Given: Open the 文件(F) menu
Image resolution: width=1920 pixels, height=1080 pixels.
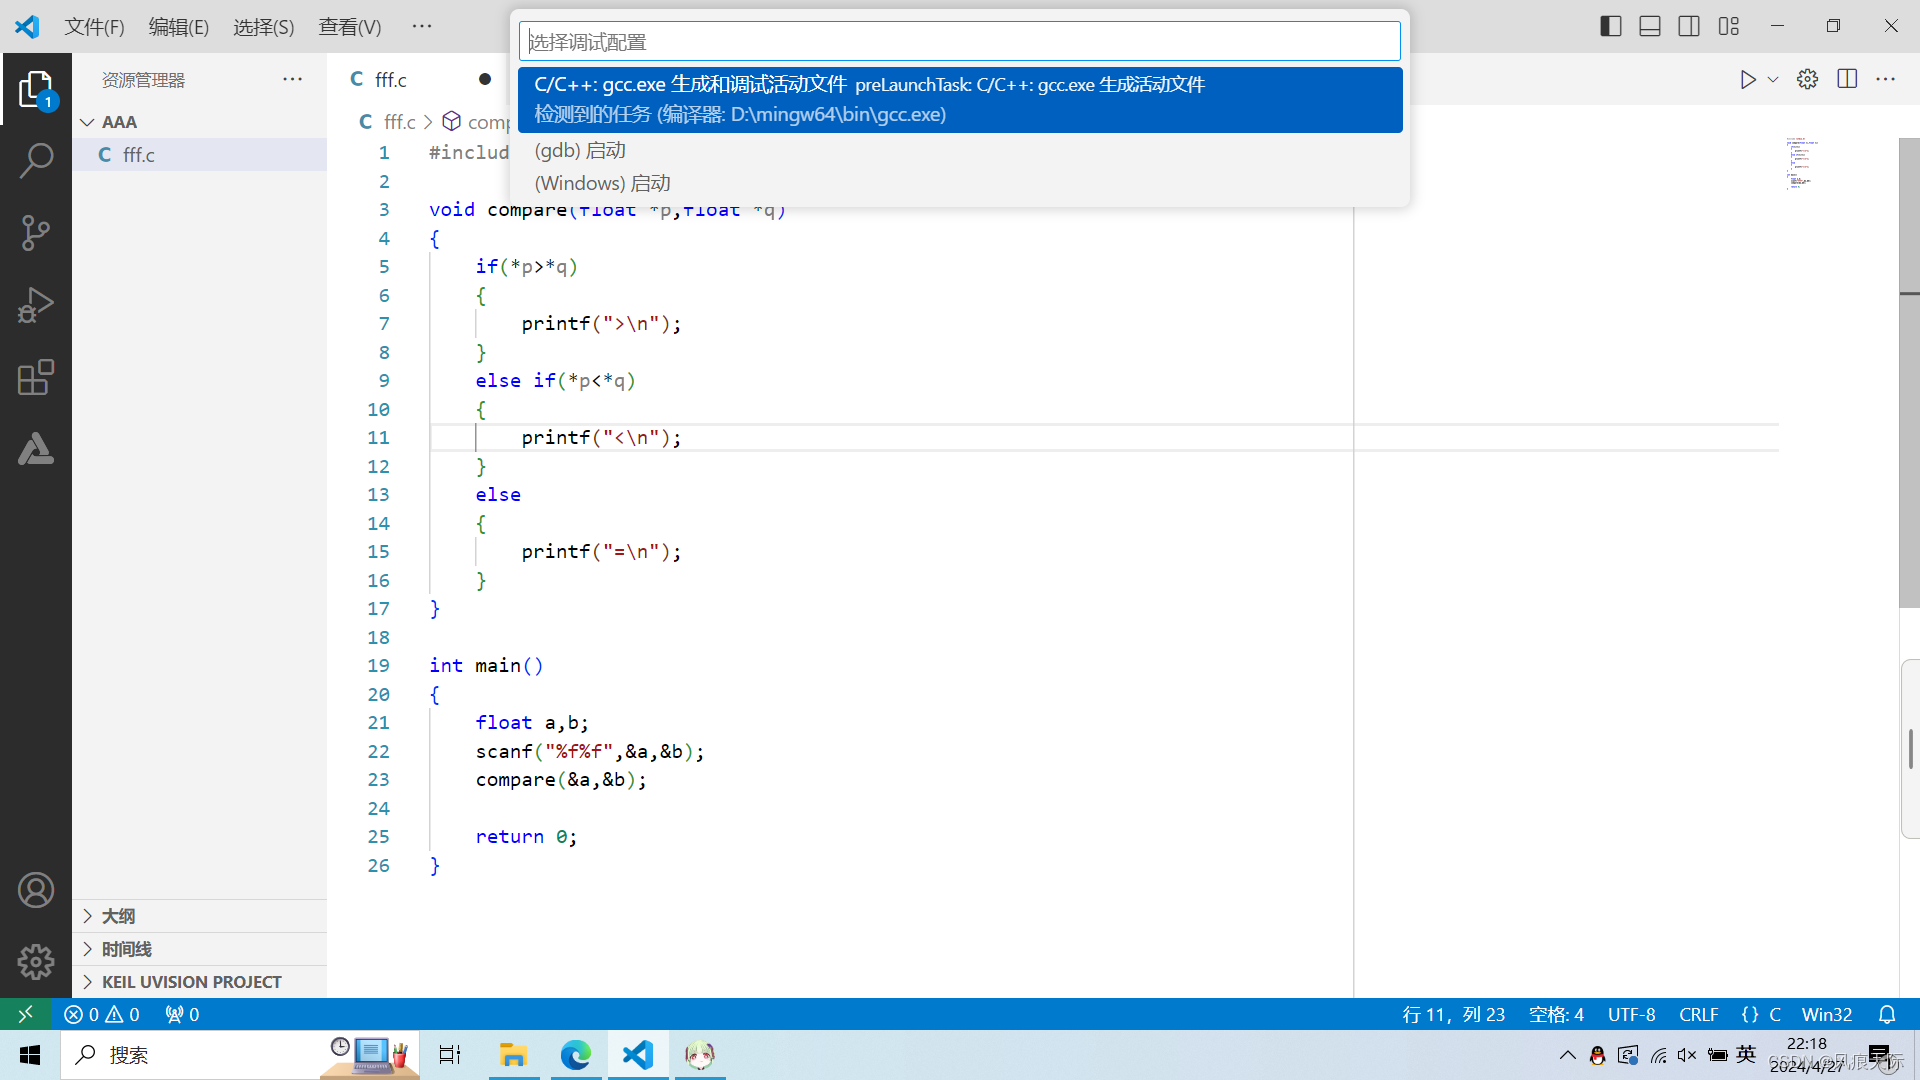Looking at the screenshot, I should [94, 27].
